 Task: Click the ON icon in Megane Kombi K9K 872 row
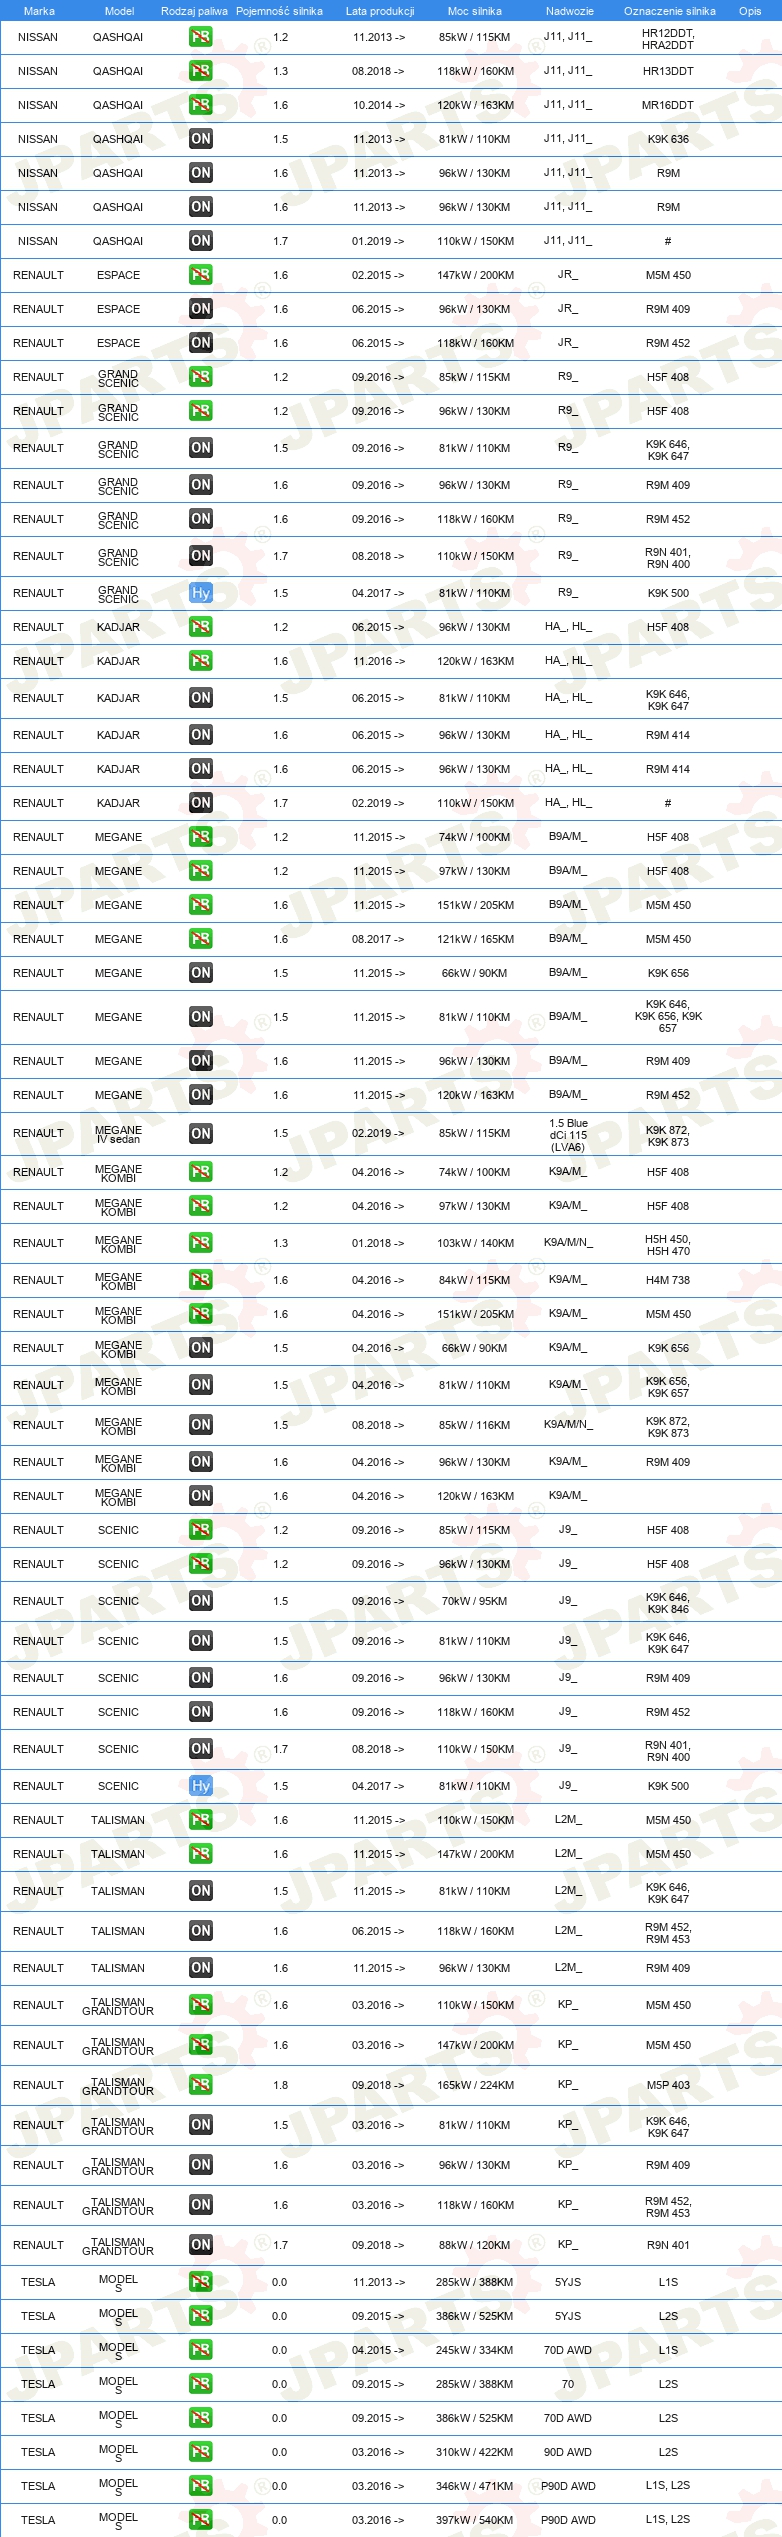tap(201, 1425)
